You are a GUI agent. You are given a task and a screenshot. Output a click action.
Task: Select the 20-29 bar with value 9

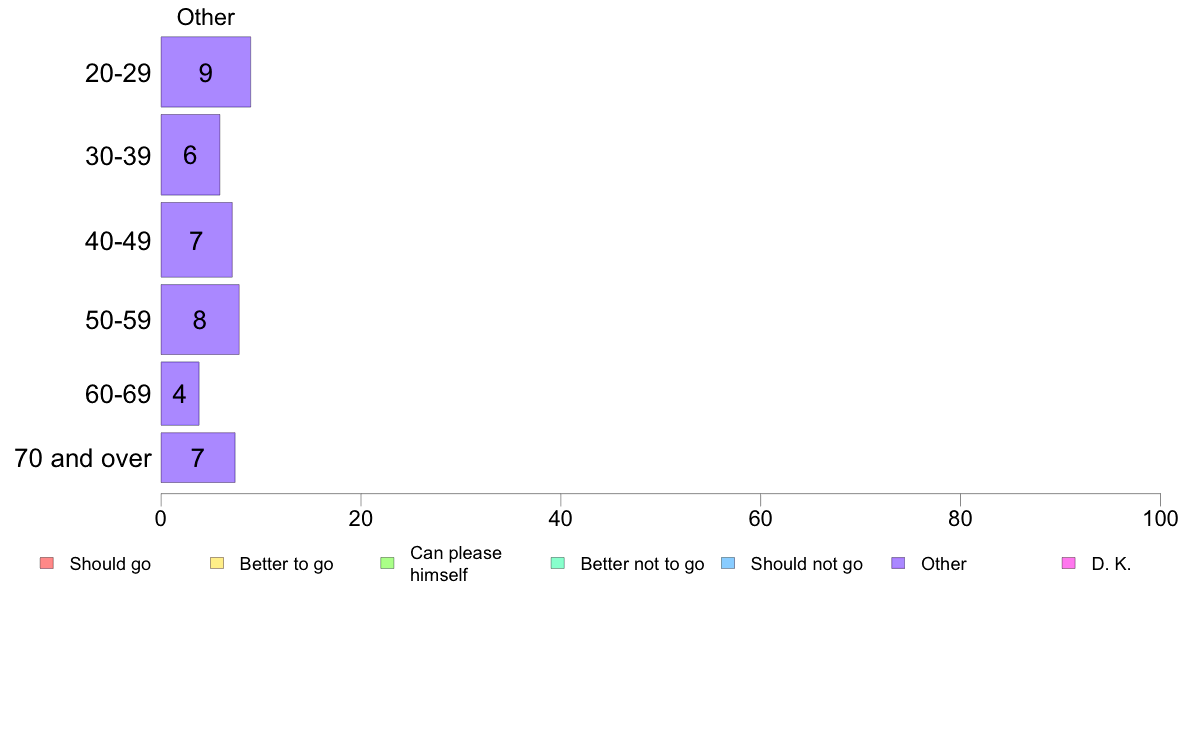(x=205, y=72)
